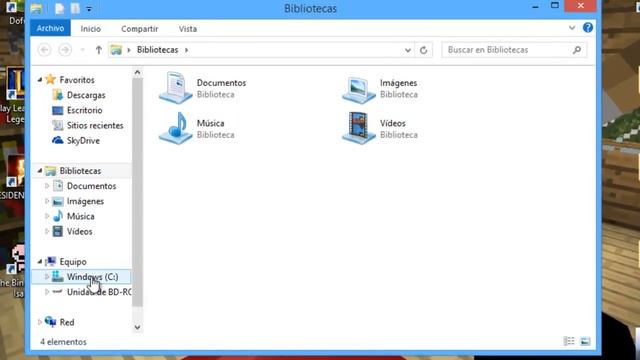The width and height of the screenshot is (640, 360).
Task: Select Favoritos in the navigation pane
Action: [x=77, y=80]
